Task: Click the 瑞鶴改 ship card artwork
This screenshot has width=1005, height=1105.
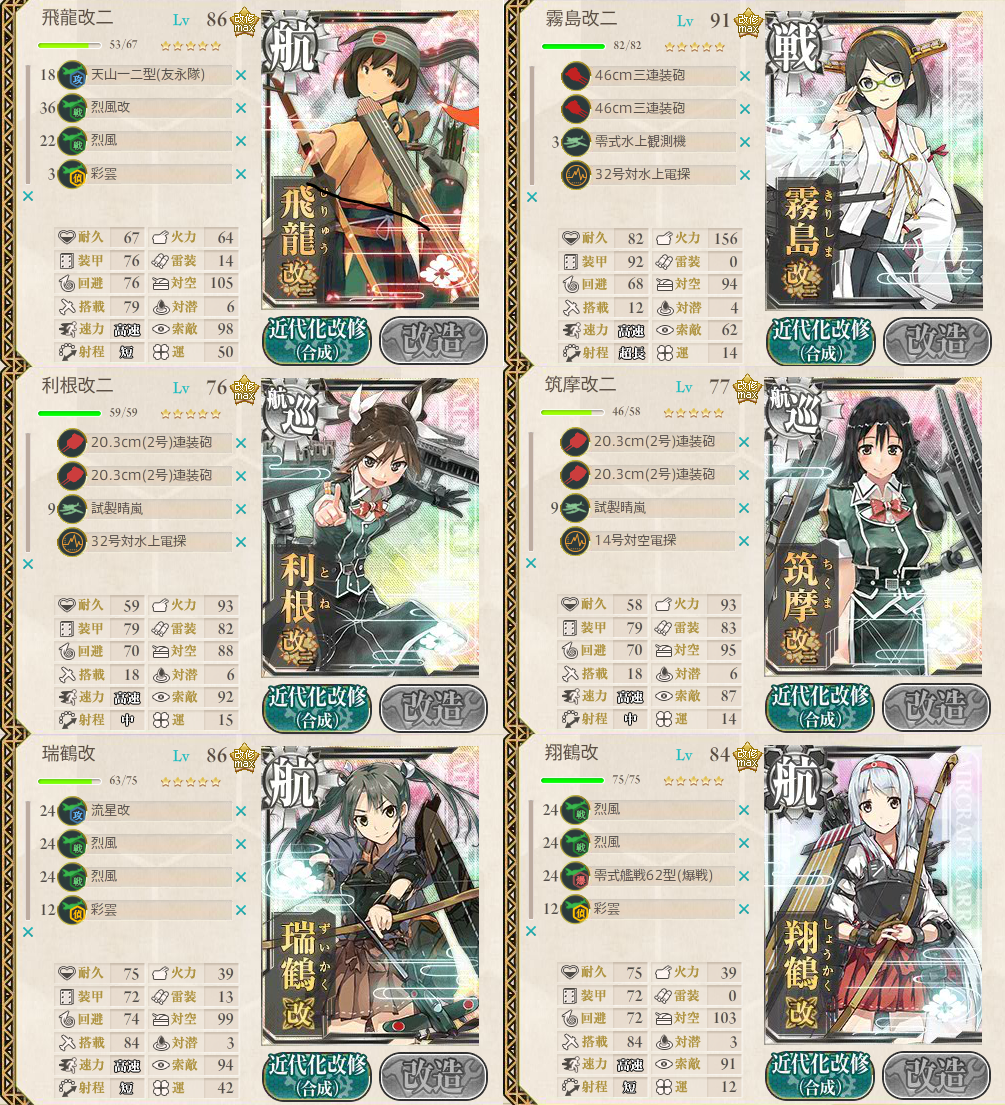Action: [x=370, y=895]
